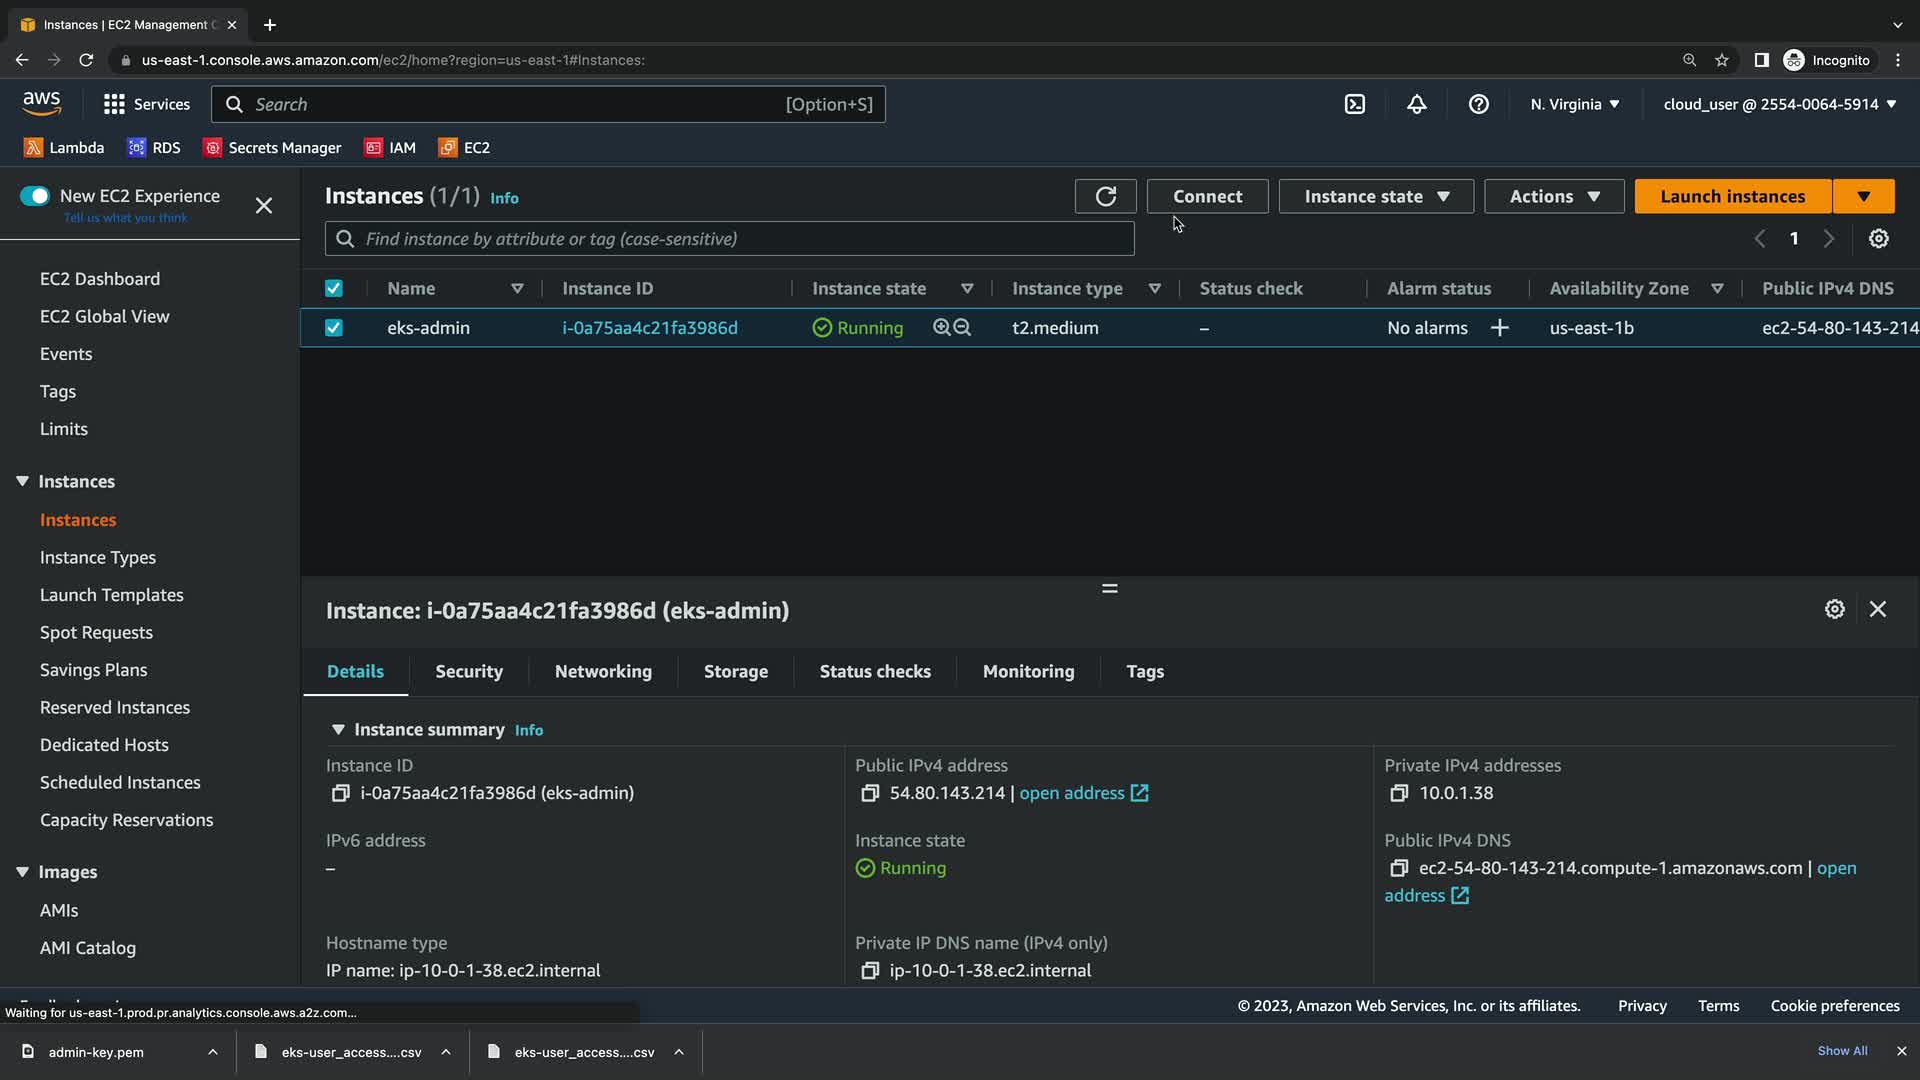Switch to the Security tab

(468, 672)
